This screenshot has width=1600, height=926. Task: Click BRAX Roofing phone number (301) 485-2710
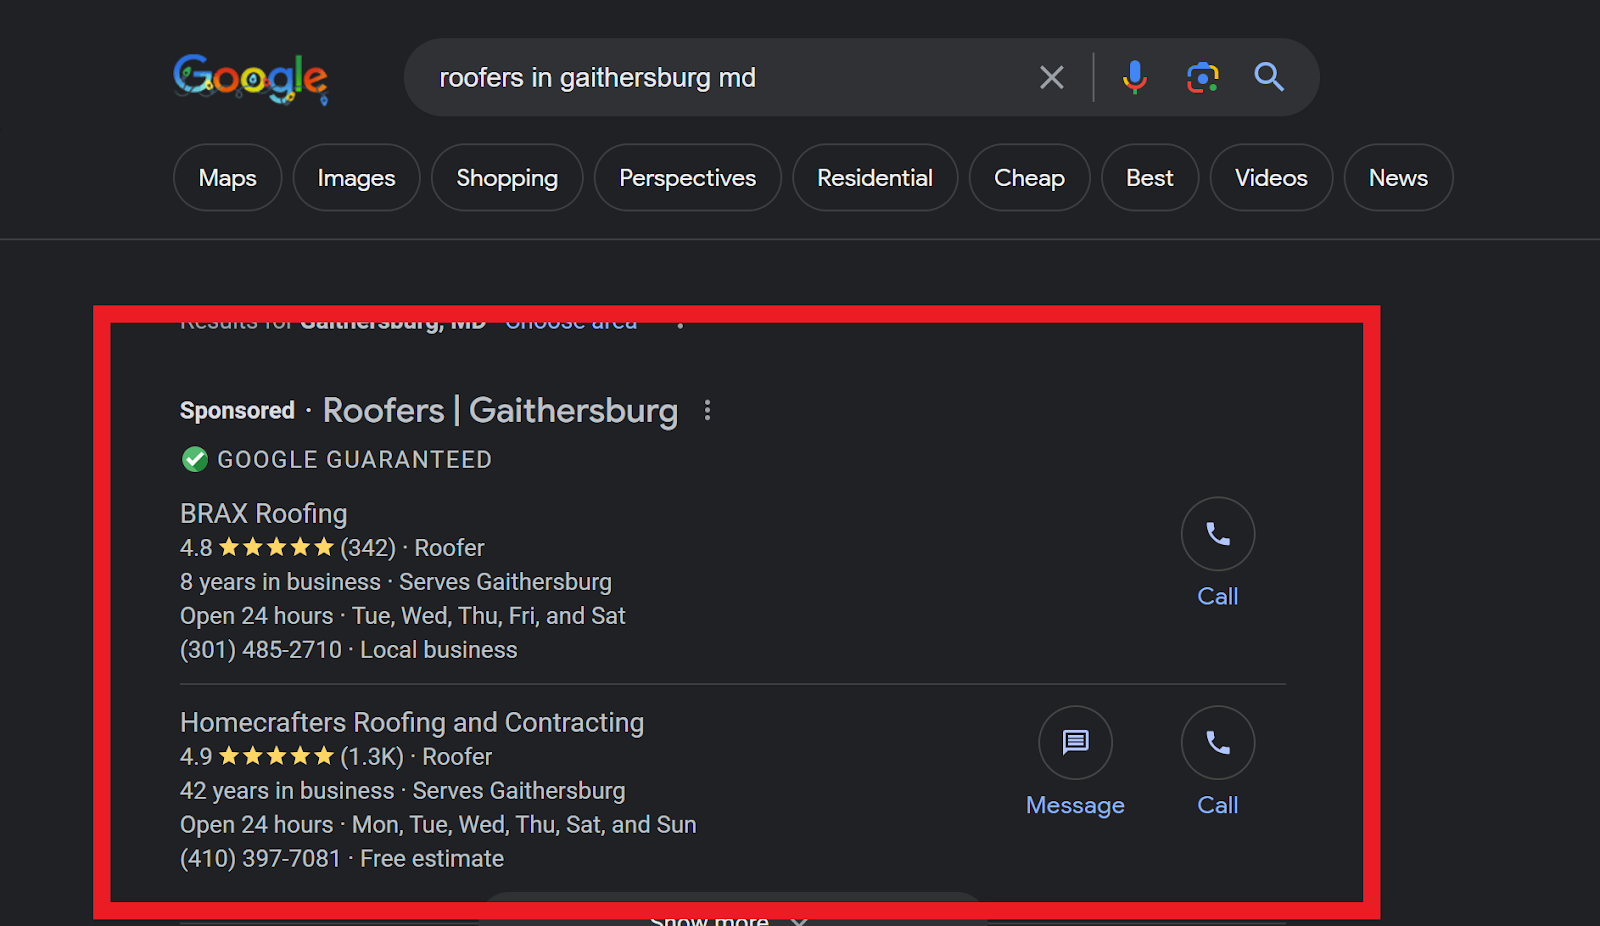click(261, 650)
